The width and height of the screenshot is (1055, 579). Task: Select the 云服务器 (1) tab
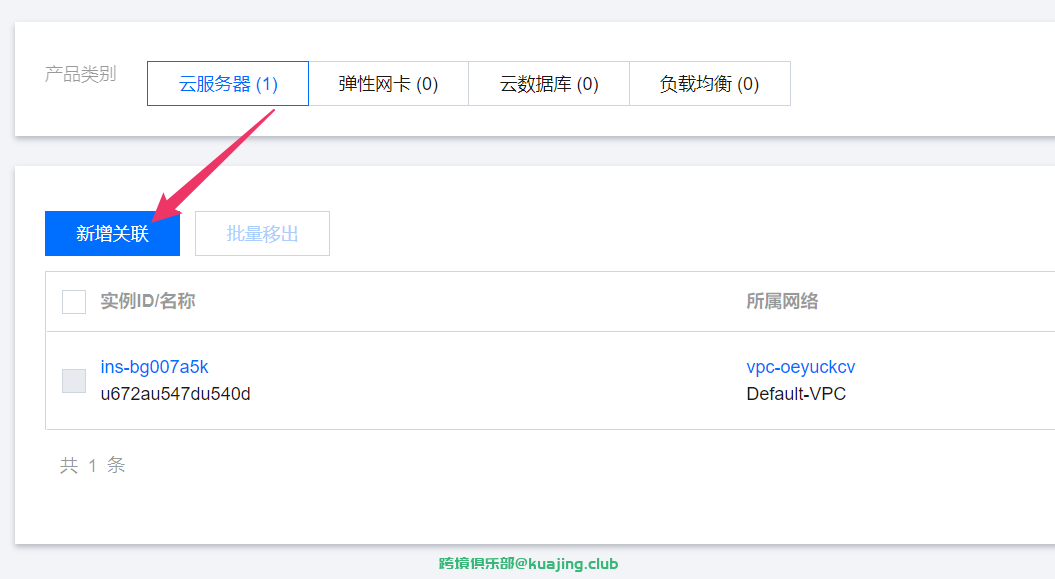[x=227, y=83]
